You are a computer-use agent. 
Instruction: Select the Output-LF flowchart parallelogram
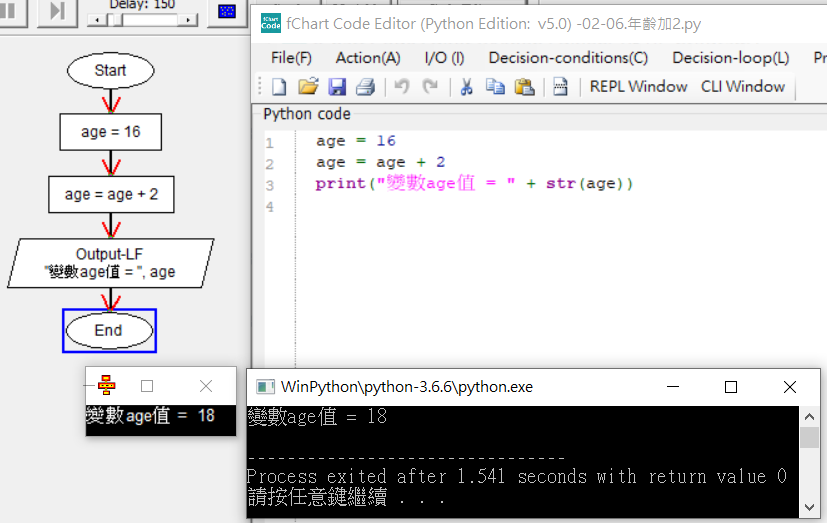(x=110, y=263)
